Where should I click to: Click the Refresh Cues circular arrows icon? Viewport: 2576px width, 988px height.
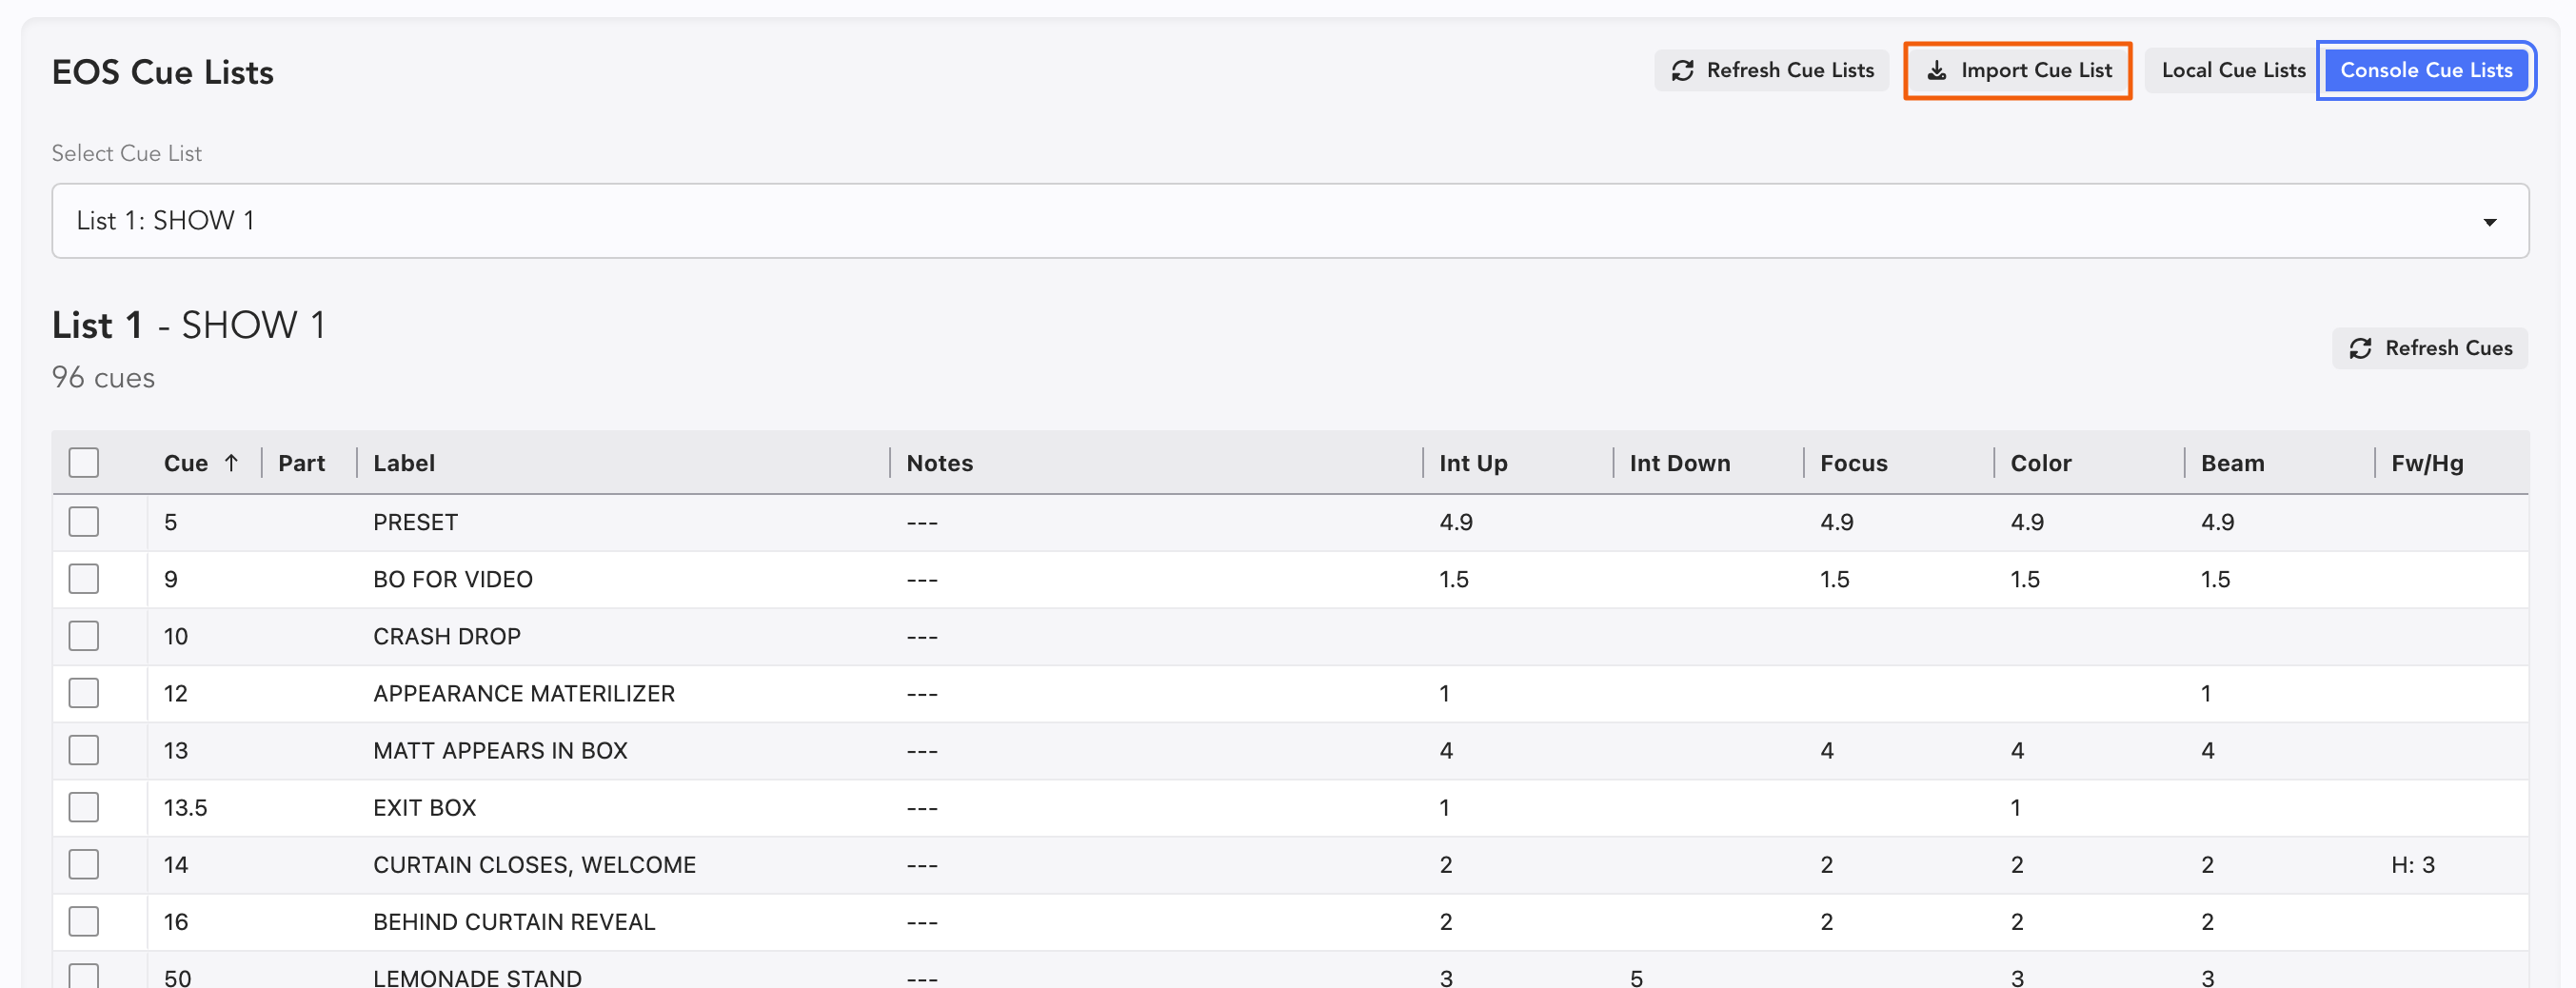[2360, 348]
